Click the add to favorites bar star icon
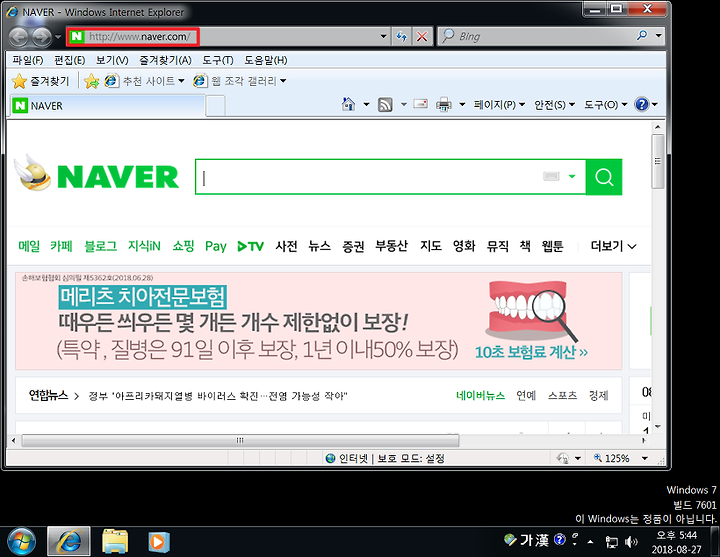 point(91,81)
